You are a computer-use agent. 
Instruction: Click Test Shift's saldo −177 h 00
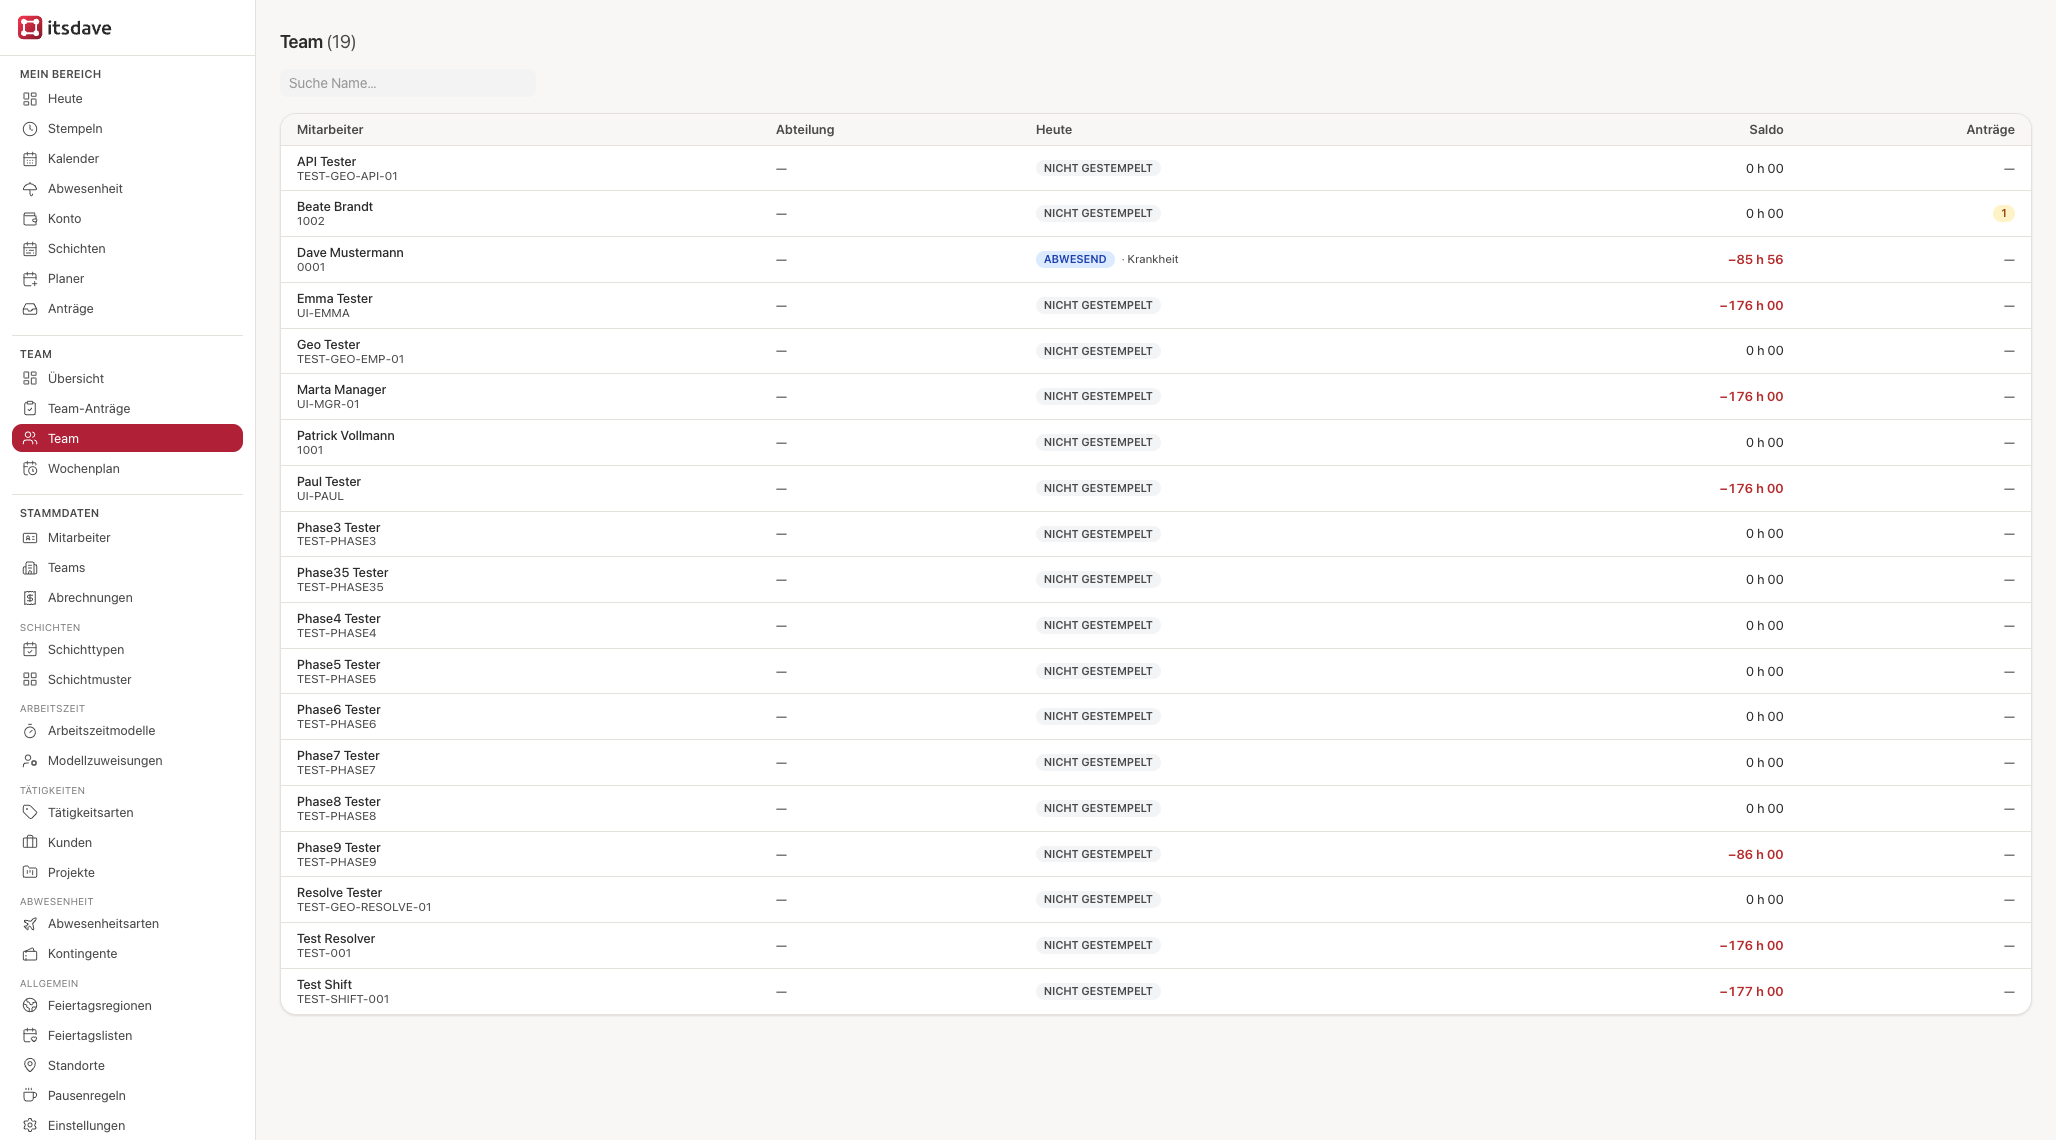pyautogui.click(x=1751, y=992)
